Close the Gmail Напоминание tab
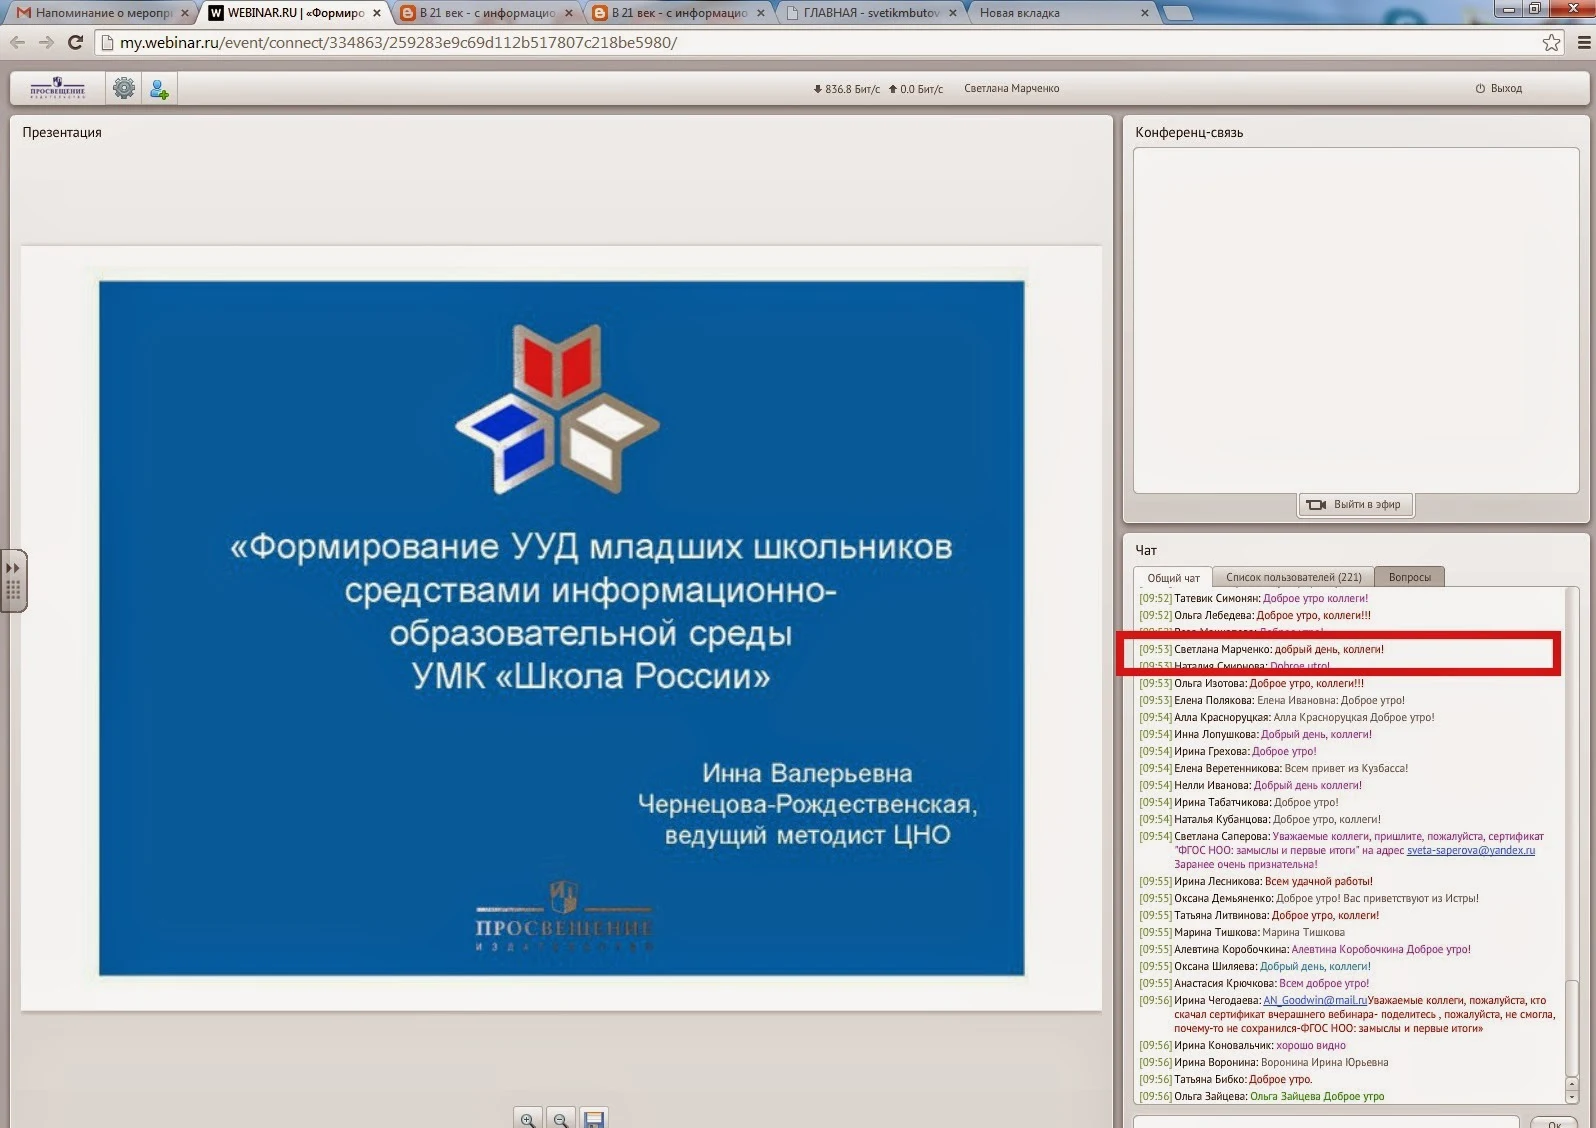Image resolution: width=1596 pixels, height=1128 pixels. pos(185,13)
